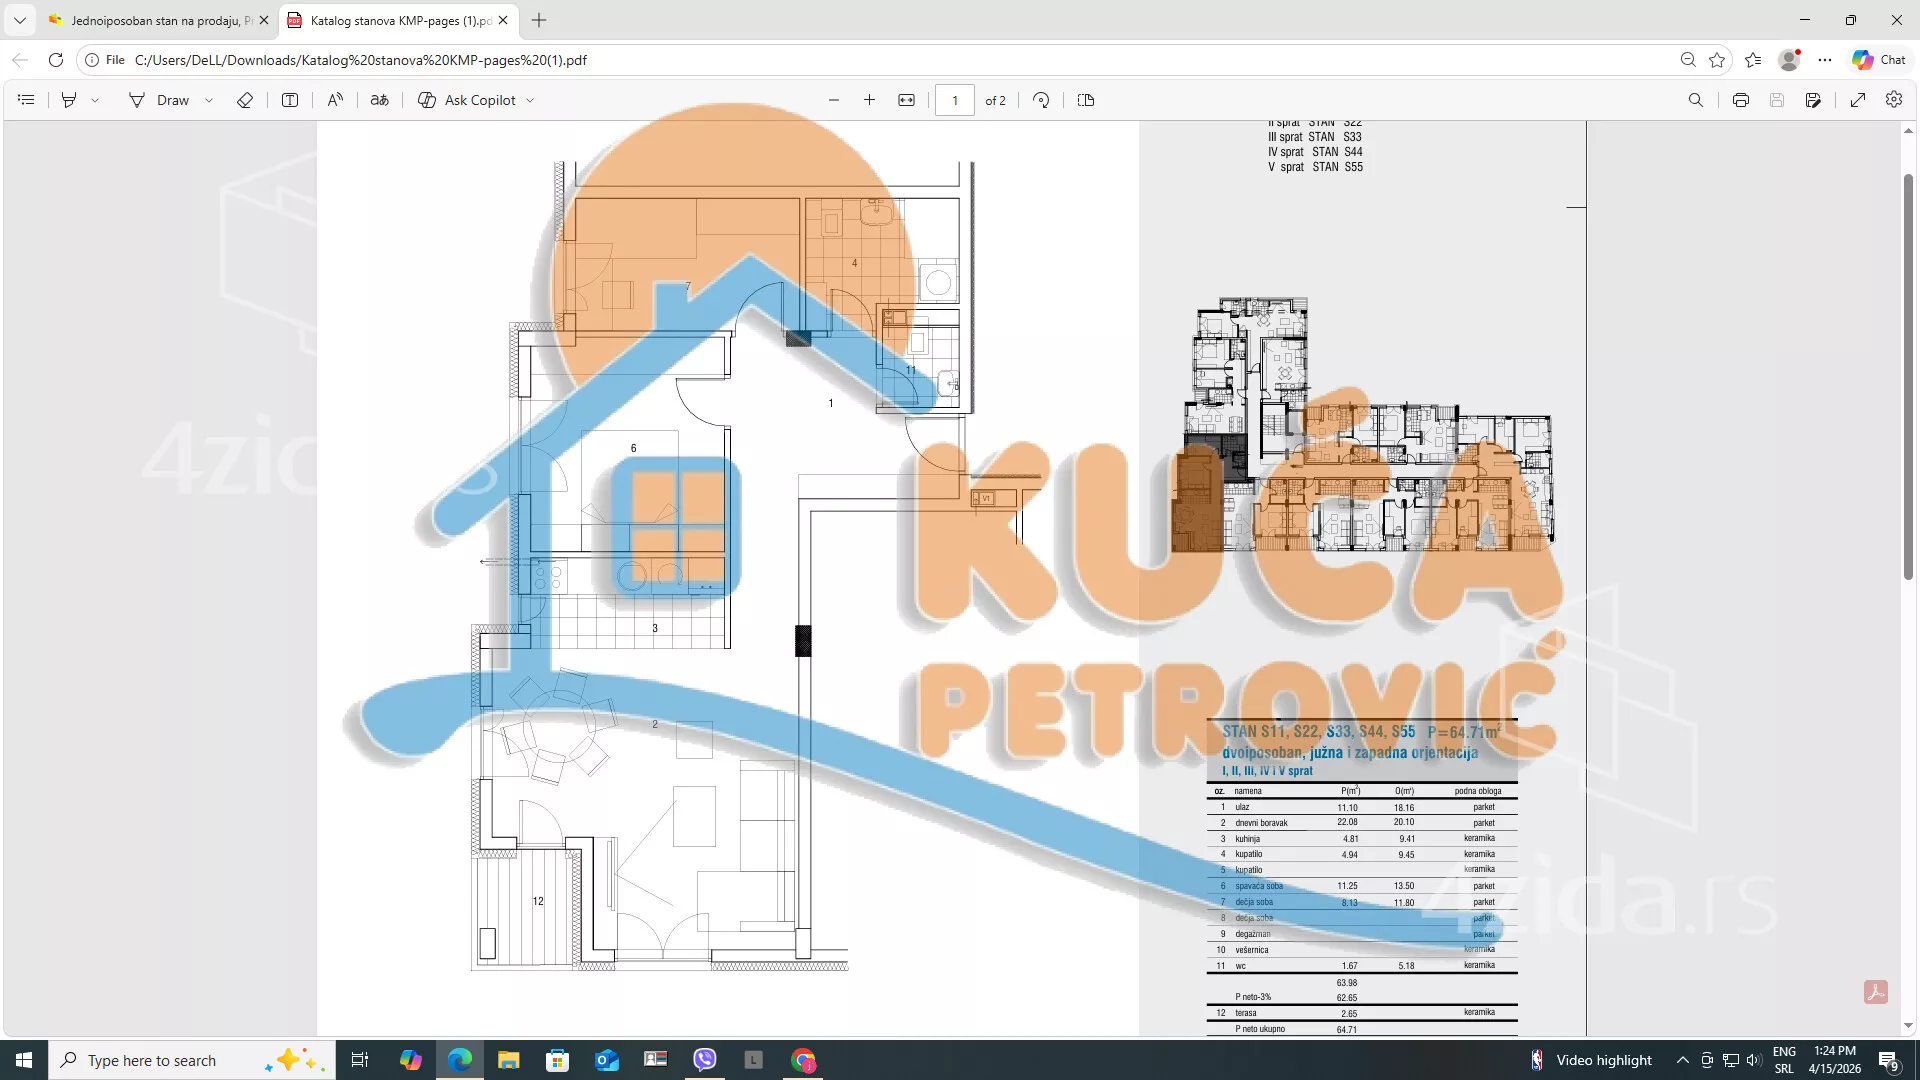
Task: Zoom in with the plus button
Action: click(869, 100)
